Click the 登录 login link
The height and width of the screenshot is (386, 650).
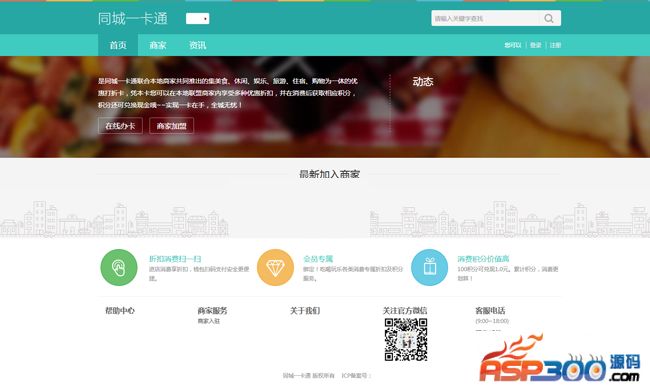[536, 45]
